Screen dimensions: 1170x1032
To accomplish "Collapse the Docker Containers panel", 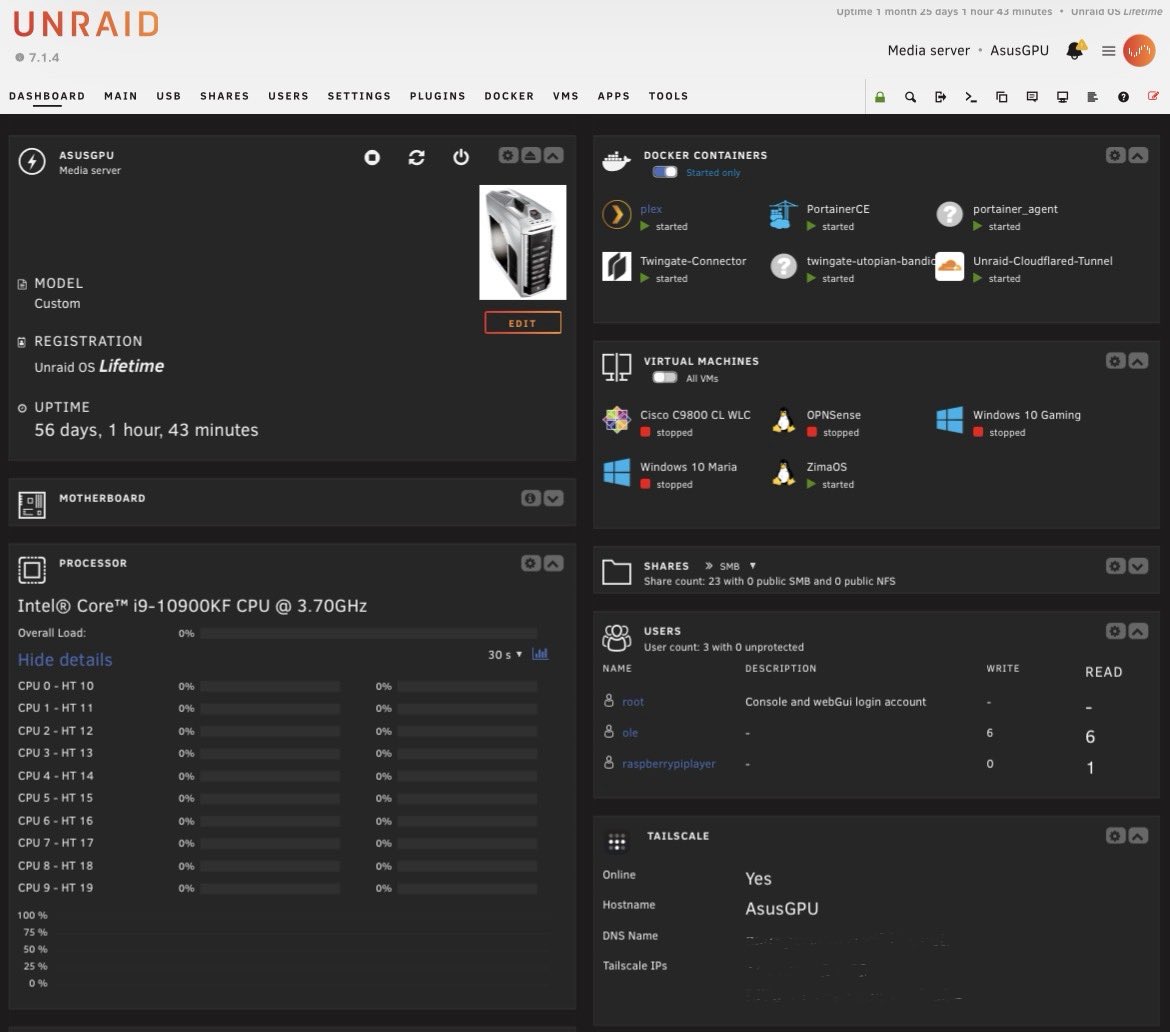I will [x=1138, y=155].
